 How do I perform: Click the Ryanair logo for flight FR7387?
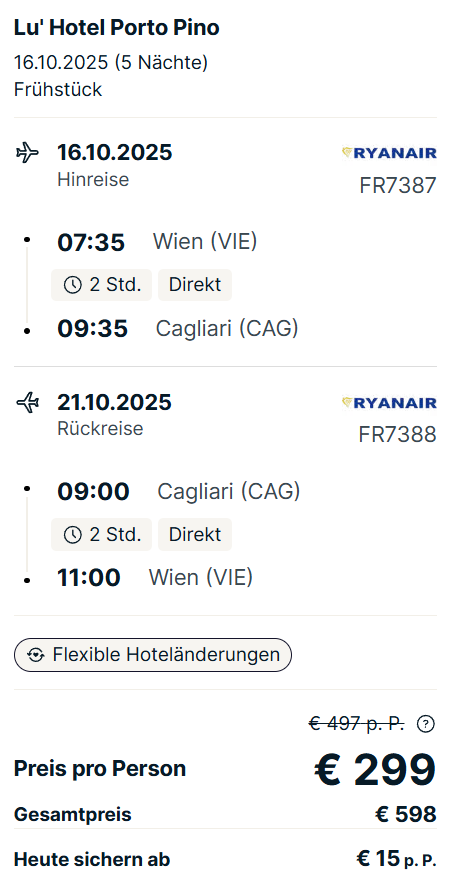point(389,153)
